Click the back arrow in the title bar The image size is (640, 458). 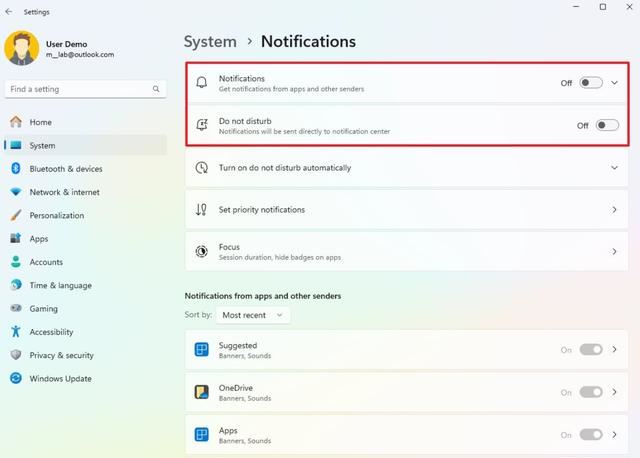tap(10, 12)
